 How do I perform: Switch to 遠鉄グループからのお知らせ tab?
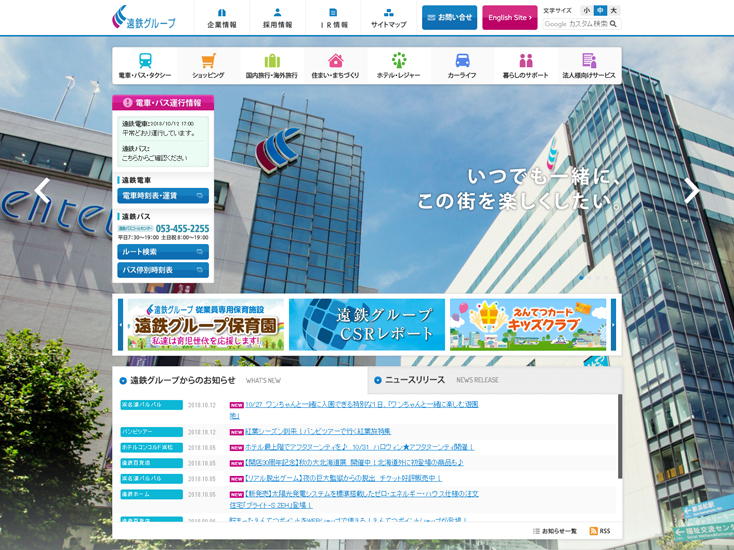pyautogui.click(x=240, y=380)
